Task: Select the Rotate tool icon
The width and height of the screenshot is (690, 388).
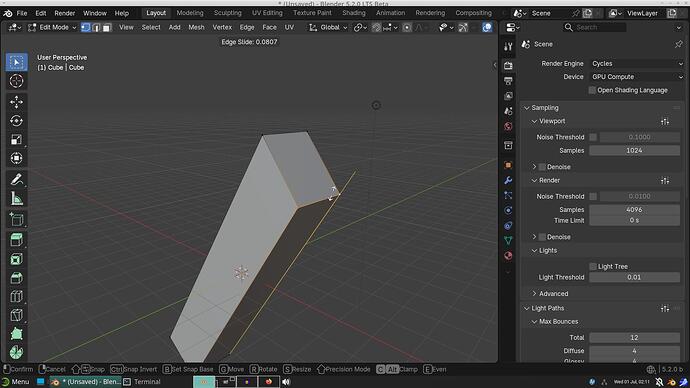Action: tap(16, 121)
